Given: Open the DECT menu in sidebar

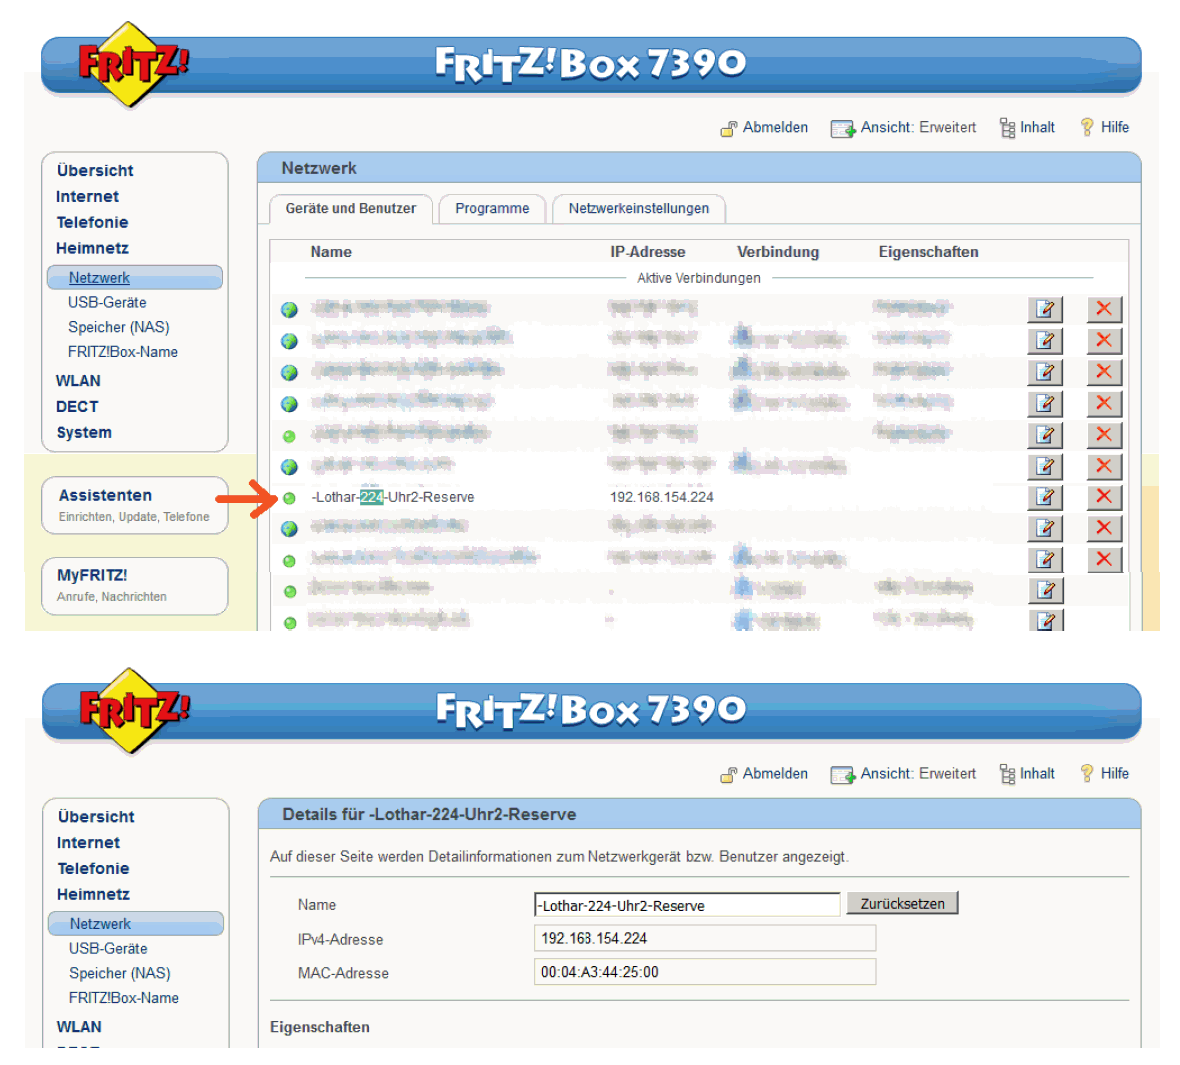Looking at the screenshot, I should click(77, 406).
